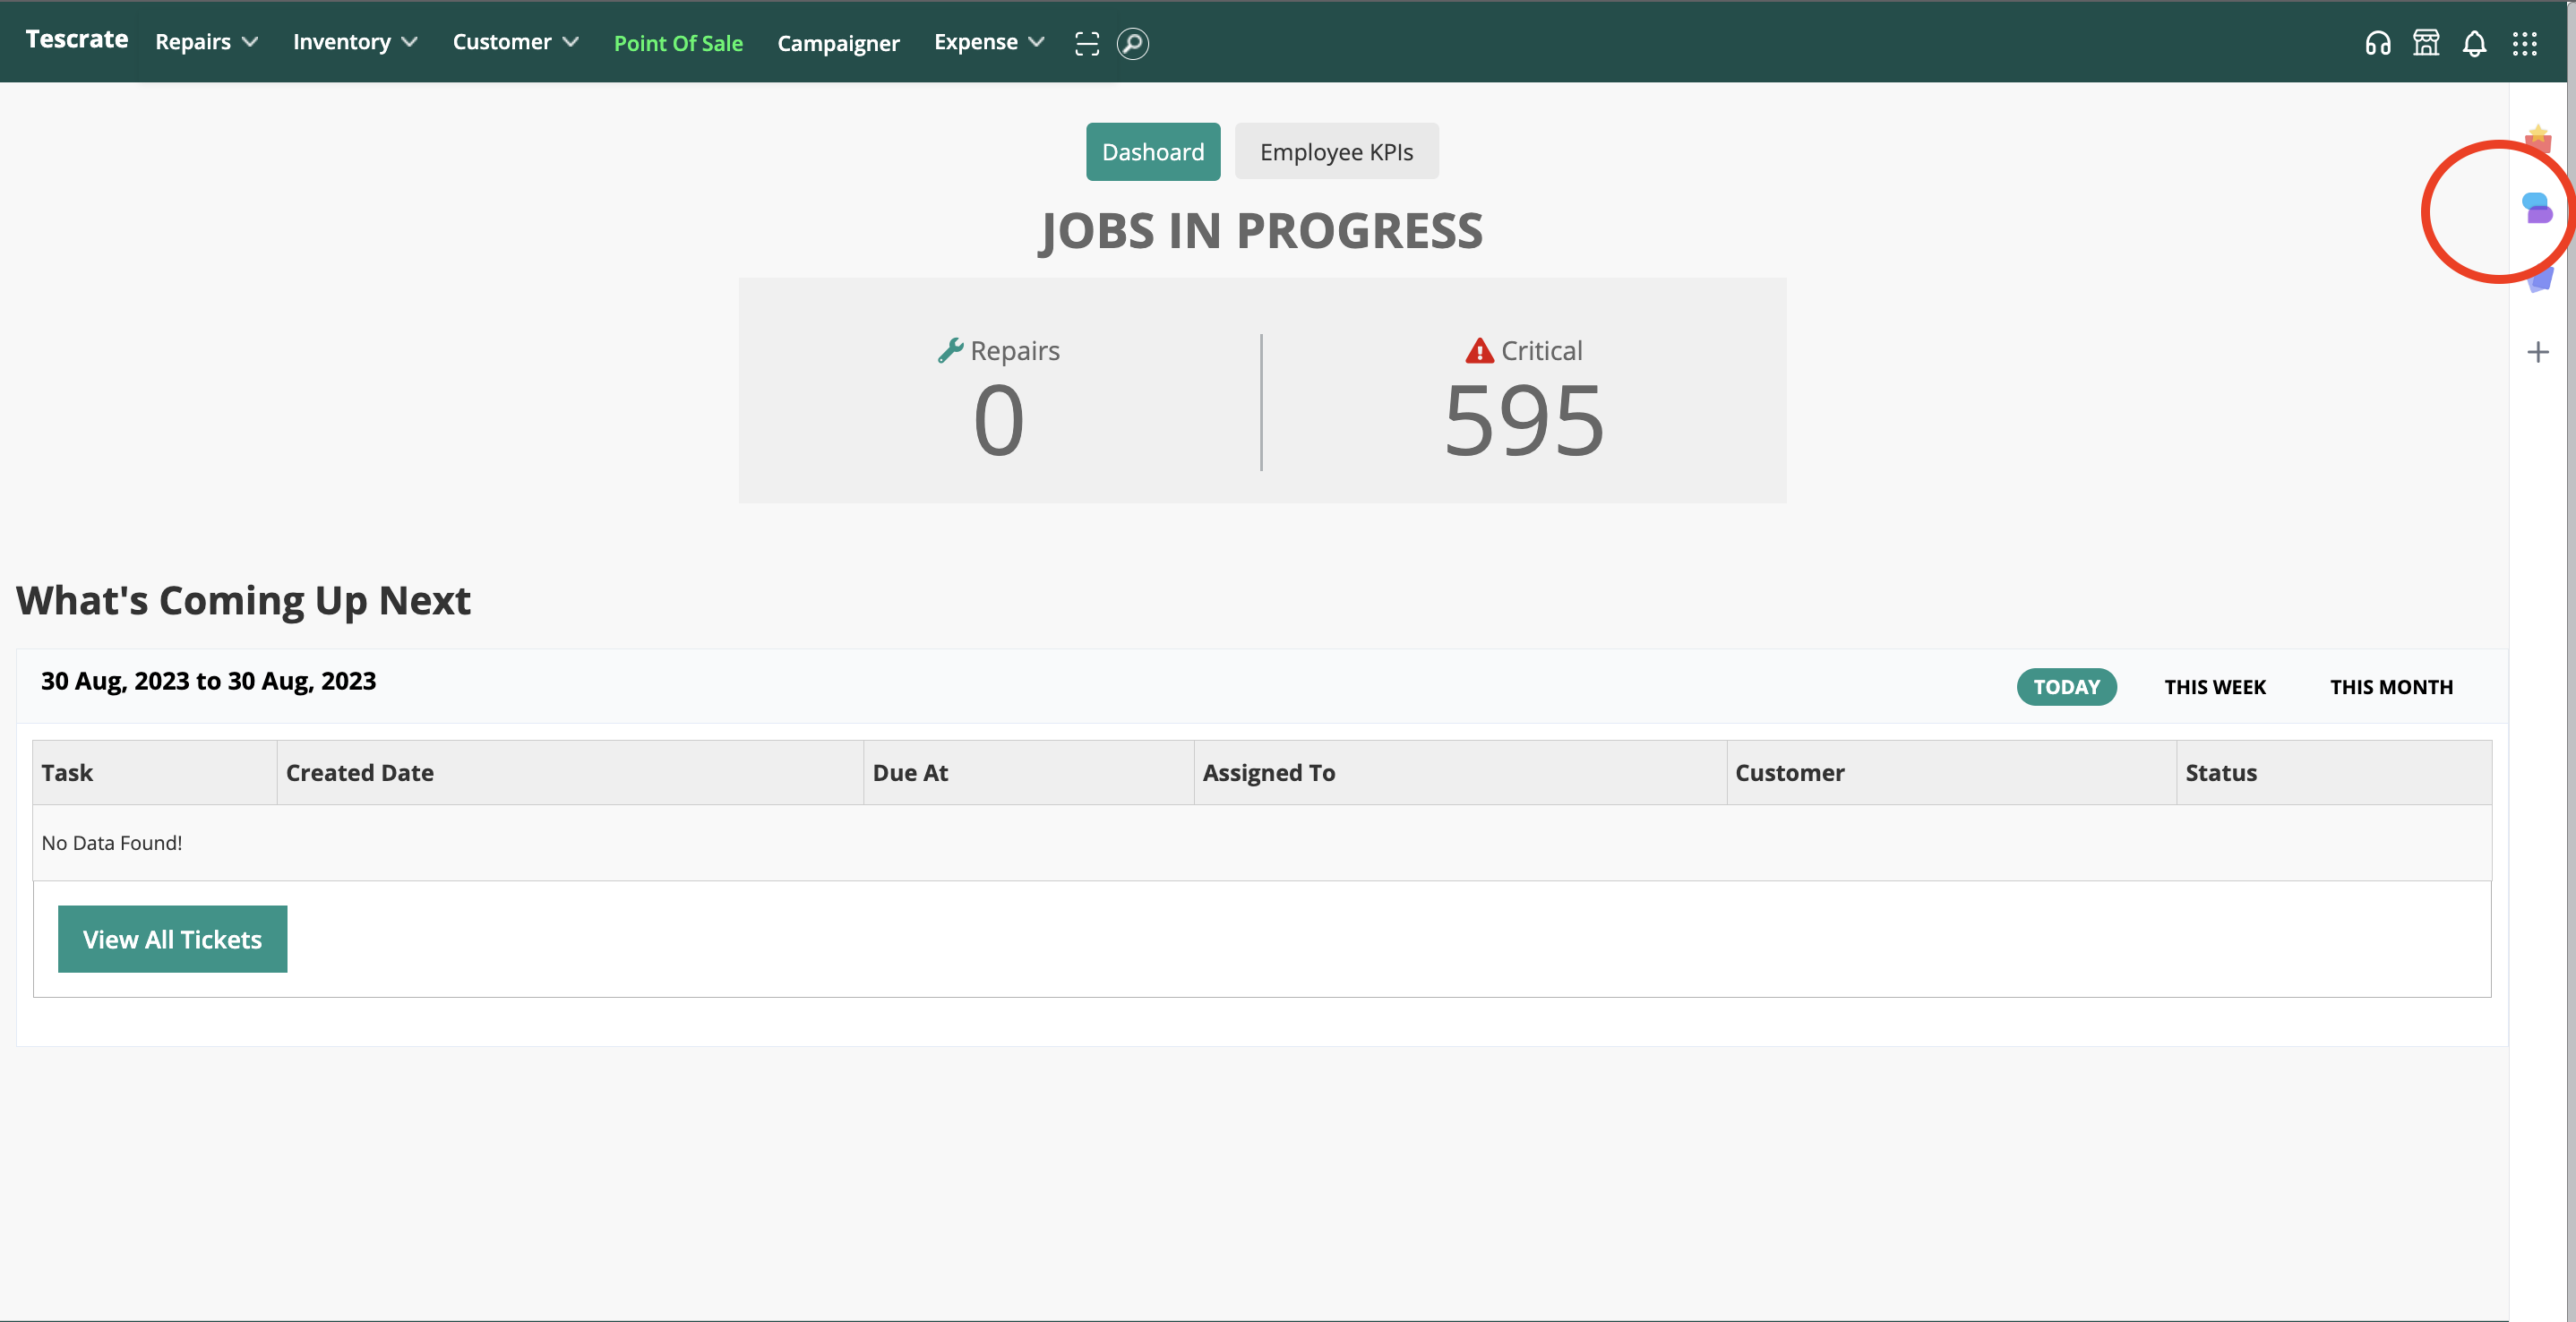Viewport: 2576px width, 1322px height.
Task: Select the TODAY filter
Action: click(x=2066, y=687)
